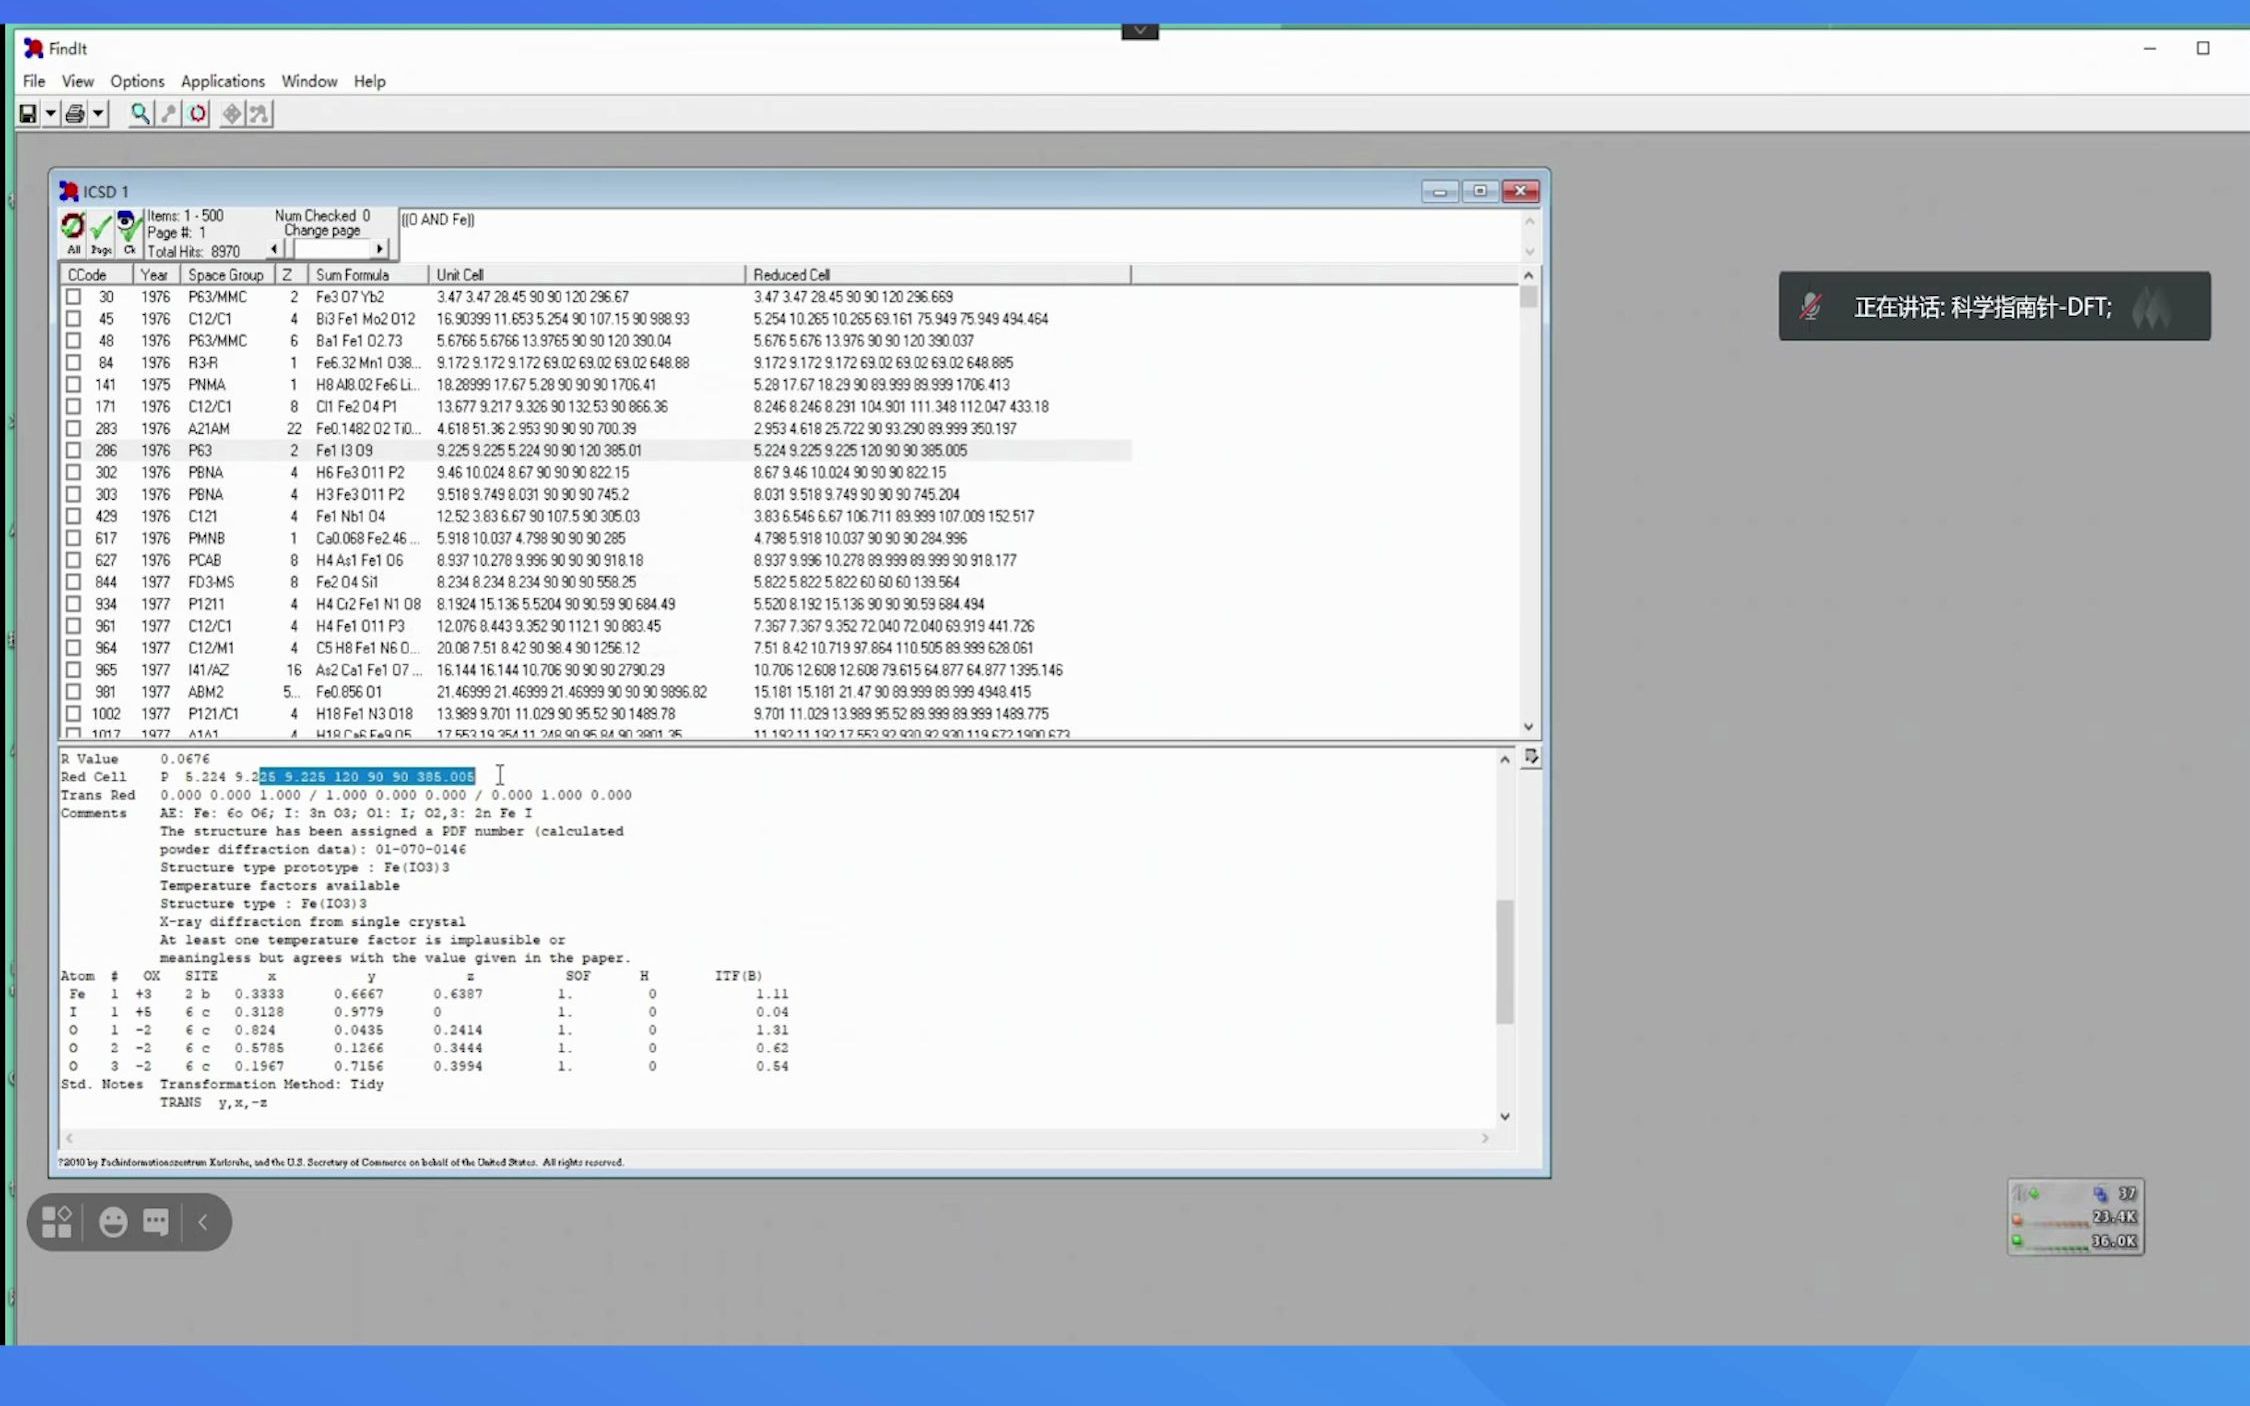Select the Fe1 I3 O9 sum formula row
Image resolution: width=2250 pixels, height=1406 pixels.
(x=595, y=451)
